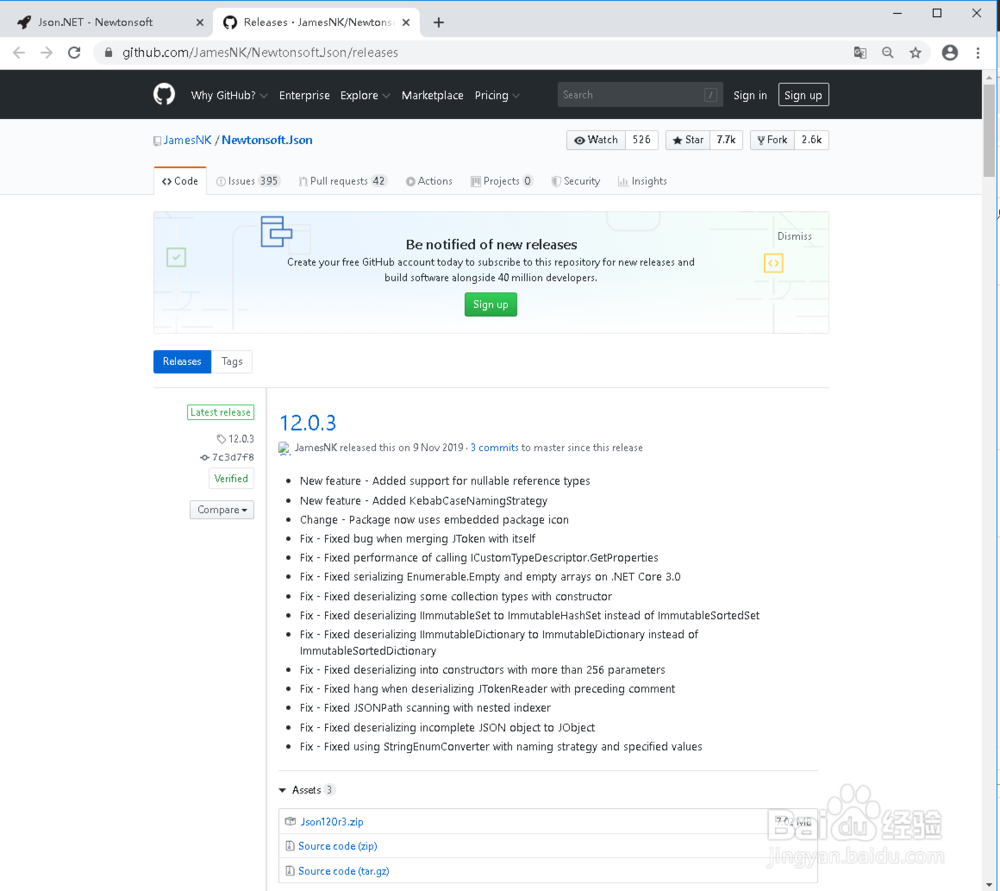Star the repository
This screenshot has width=1000, height=891.
click(x=688, y=140)
